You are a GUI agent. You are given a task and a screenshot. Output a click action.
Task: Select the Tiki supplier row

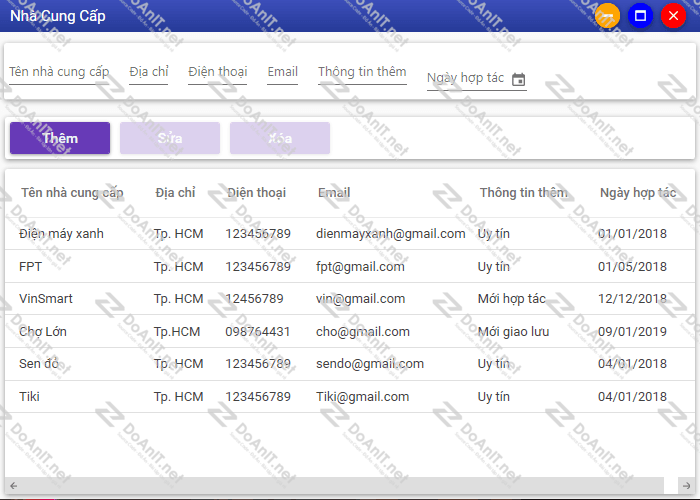tap(350, 396)
